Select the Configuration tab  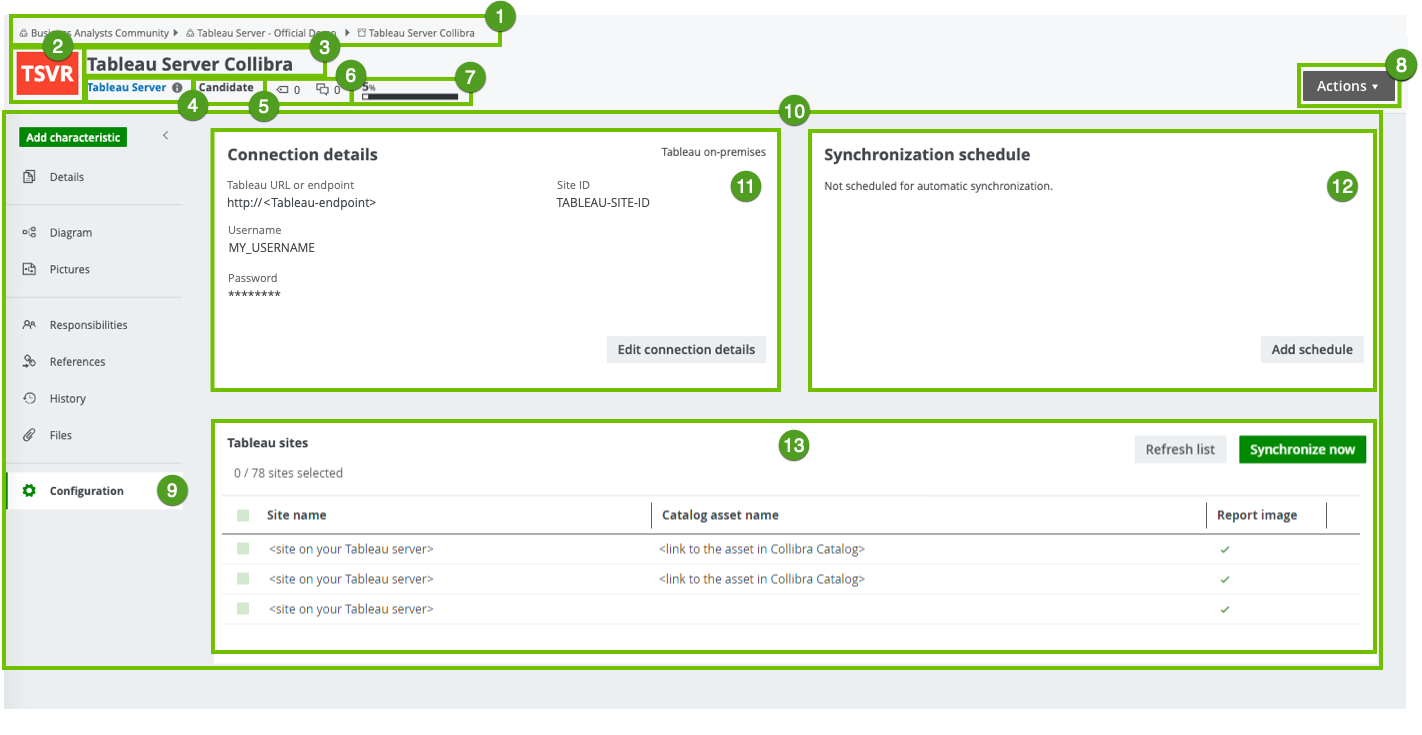point(86,491)
